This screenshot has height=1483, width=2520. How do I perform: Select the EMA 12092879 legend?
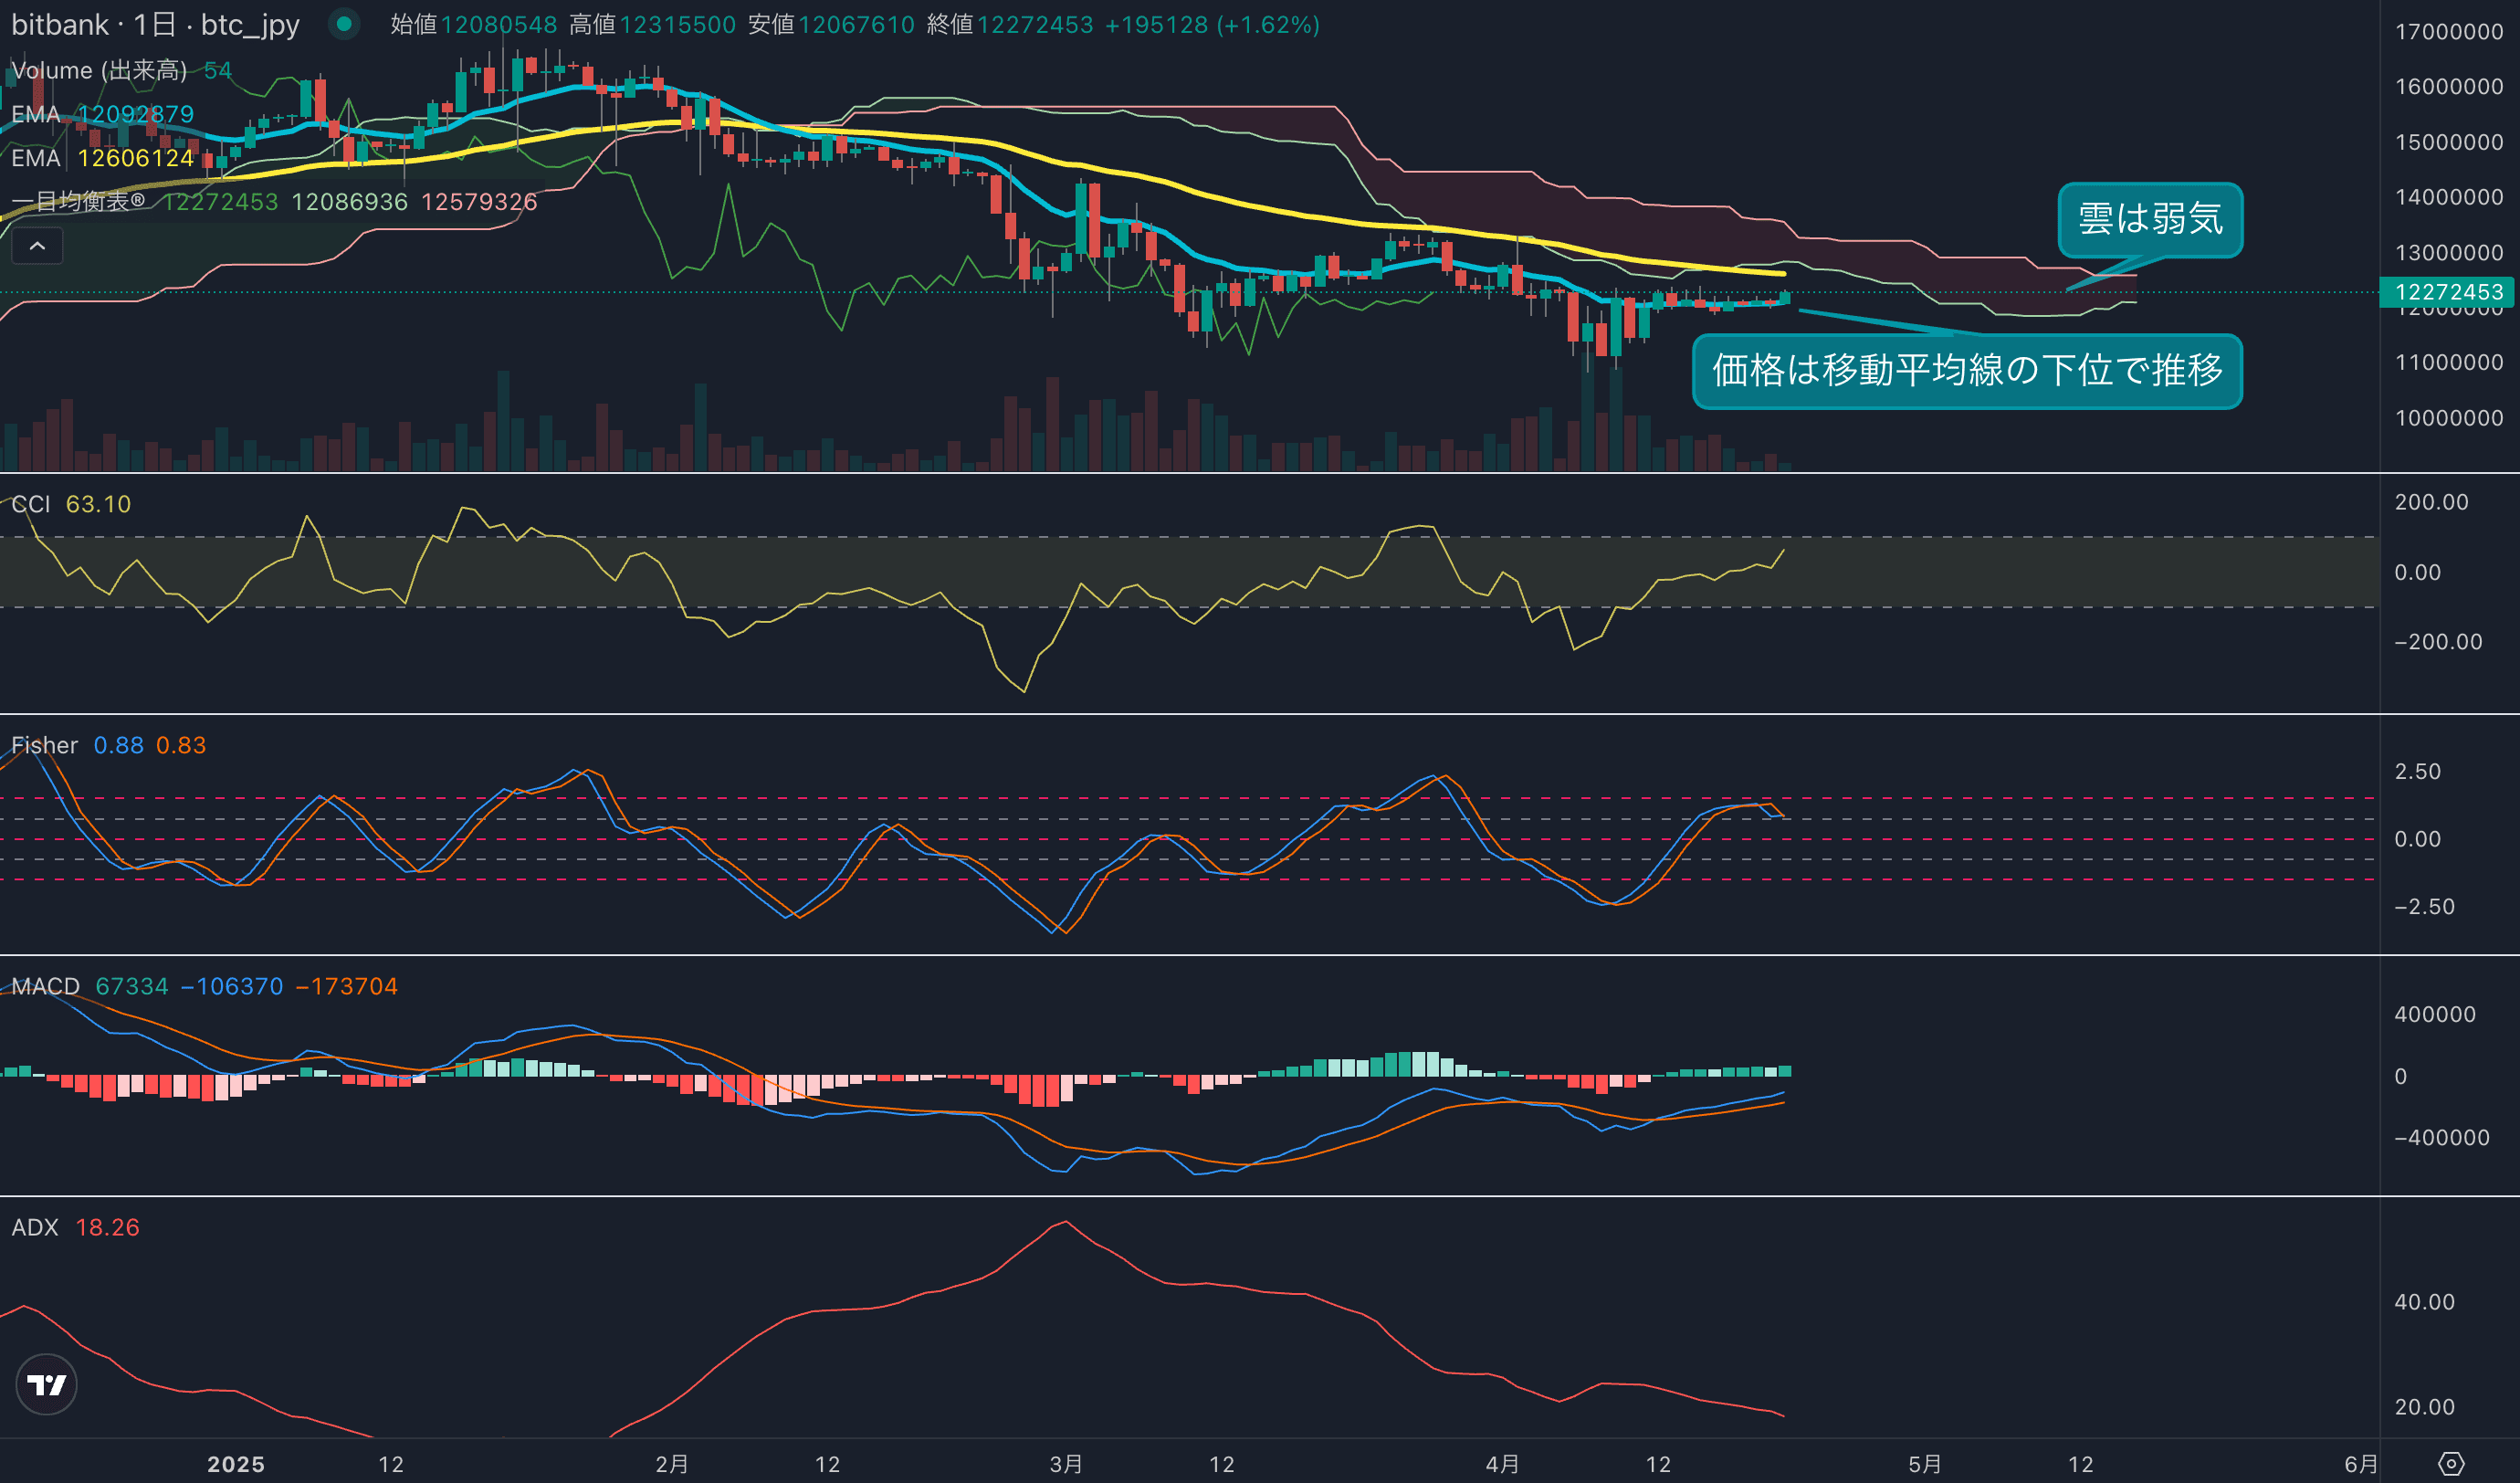(102, 114)
